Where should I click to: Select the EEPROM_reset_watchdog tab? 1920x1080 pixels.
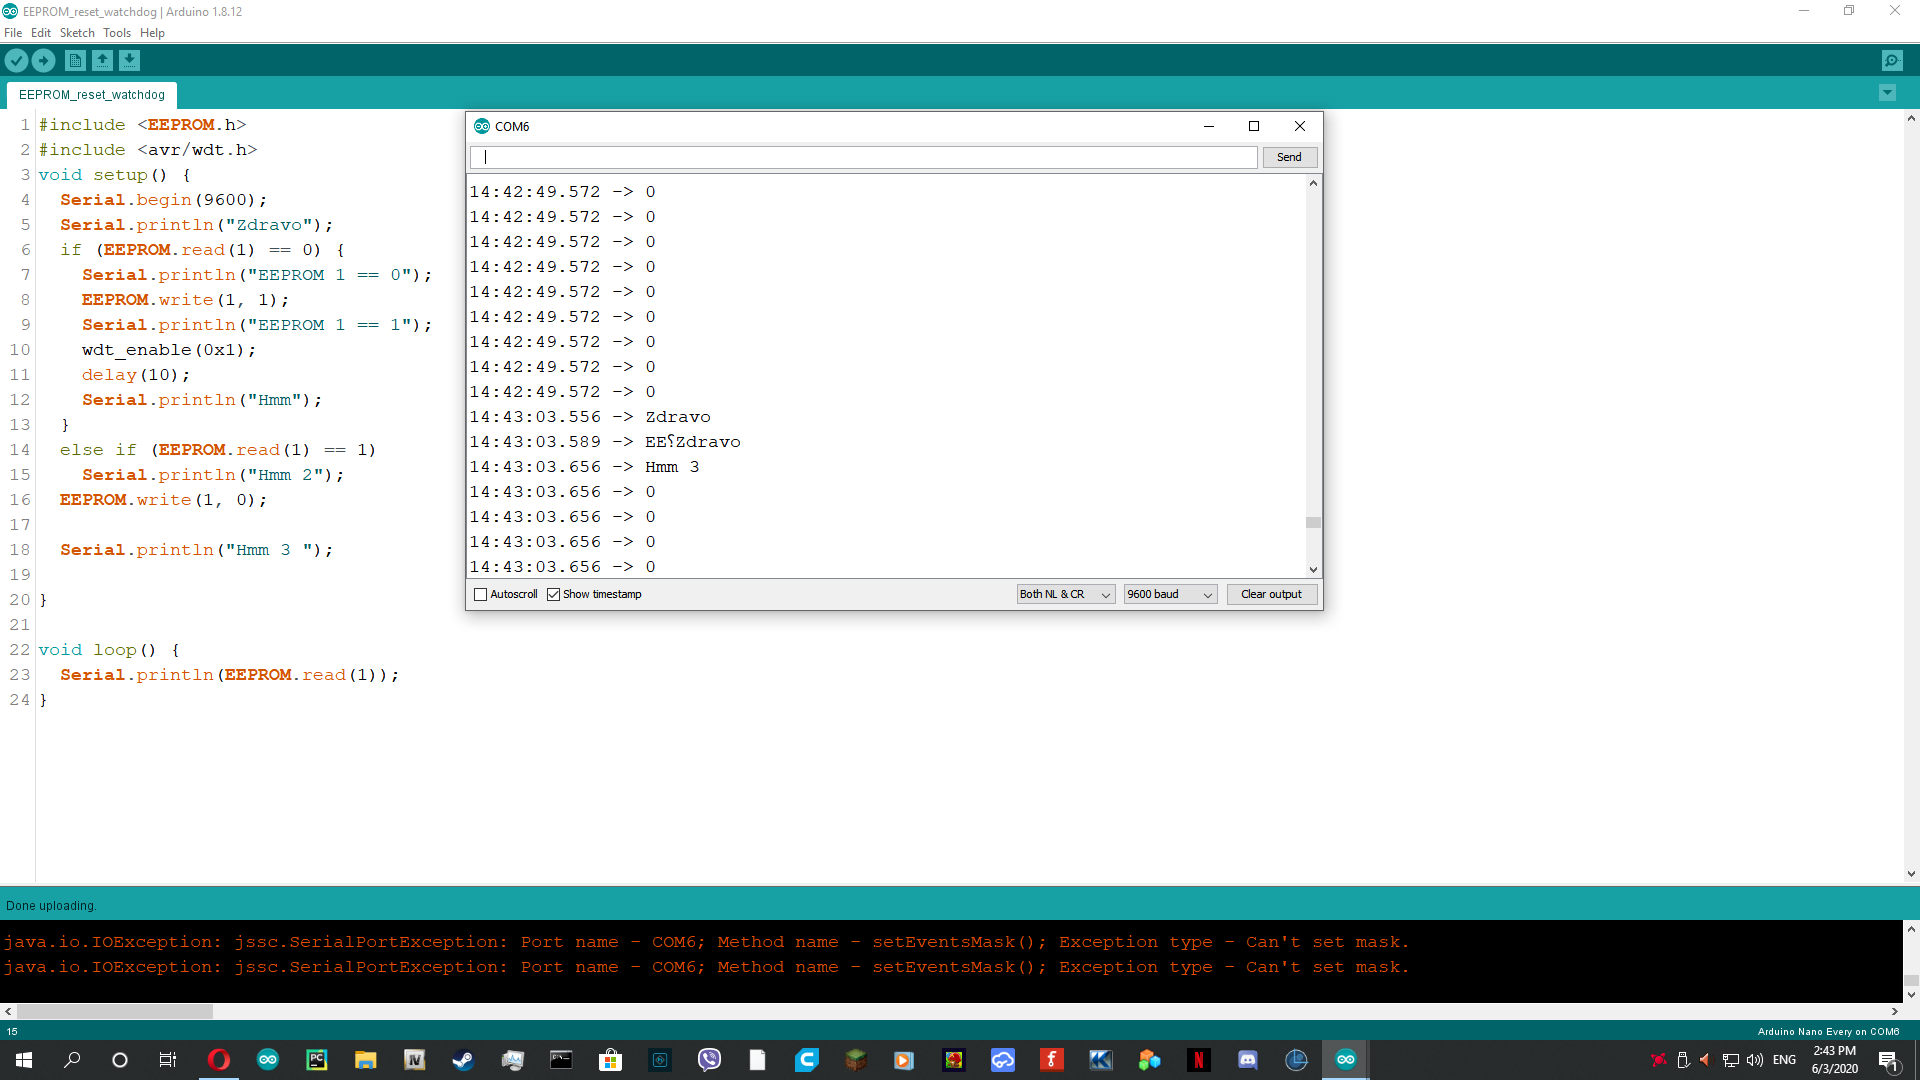(x=91, y=94)
